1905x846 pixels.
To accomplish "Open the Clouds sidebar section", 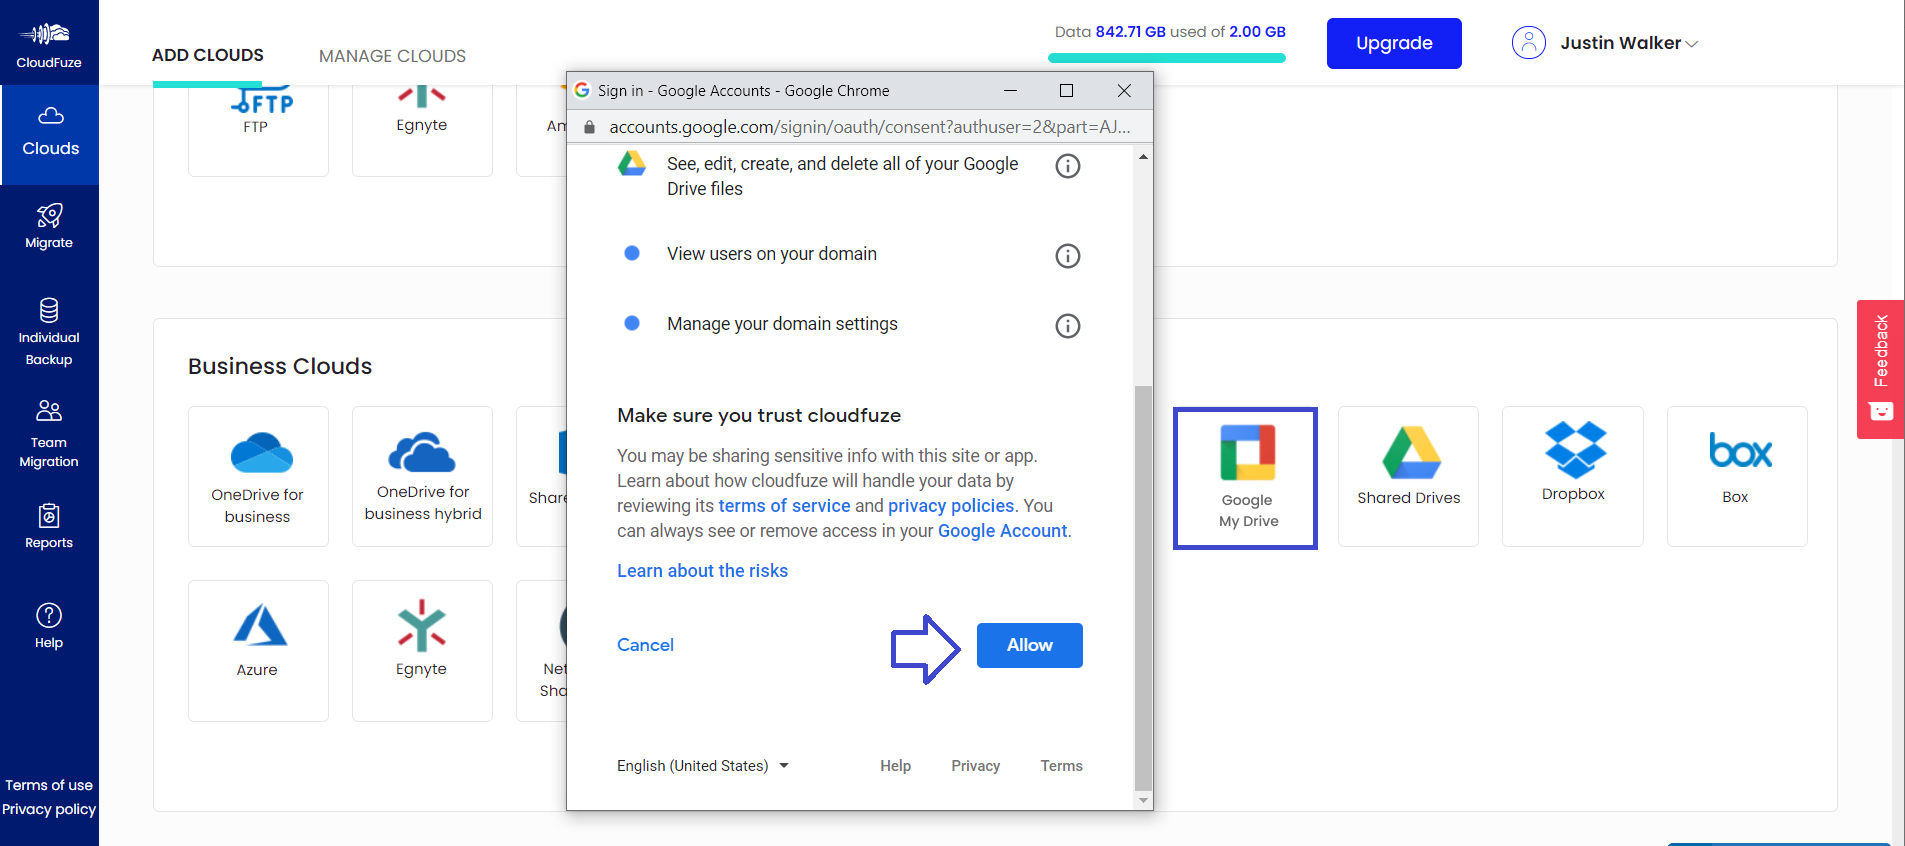I will (x=50, y=134).
